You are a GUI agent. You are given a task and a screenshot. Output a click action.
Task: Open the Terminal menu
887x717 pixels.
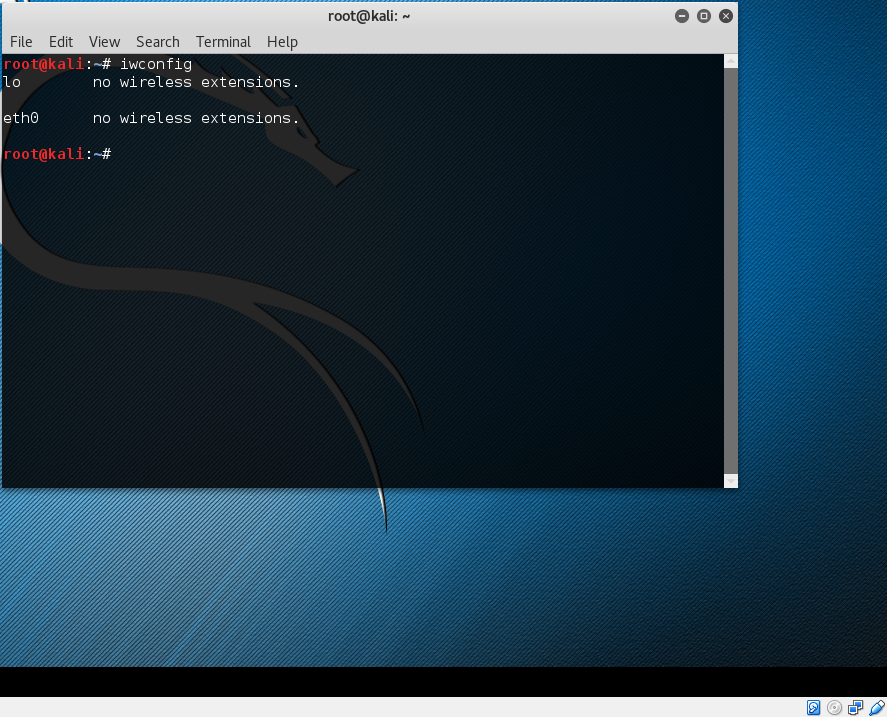click(223, 42)
